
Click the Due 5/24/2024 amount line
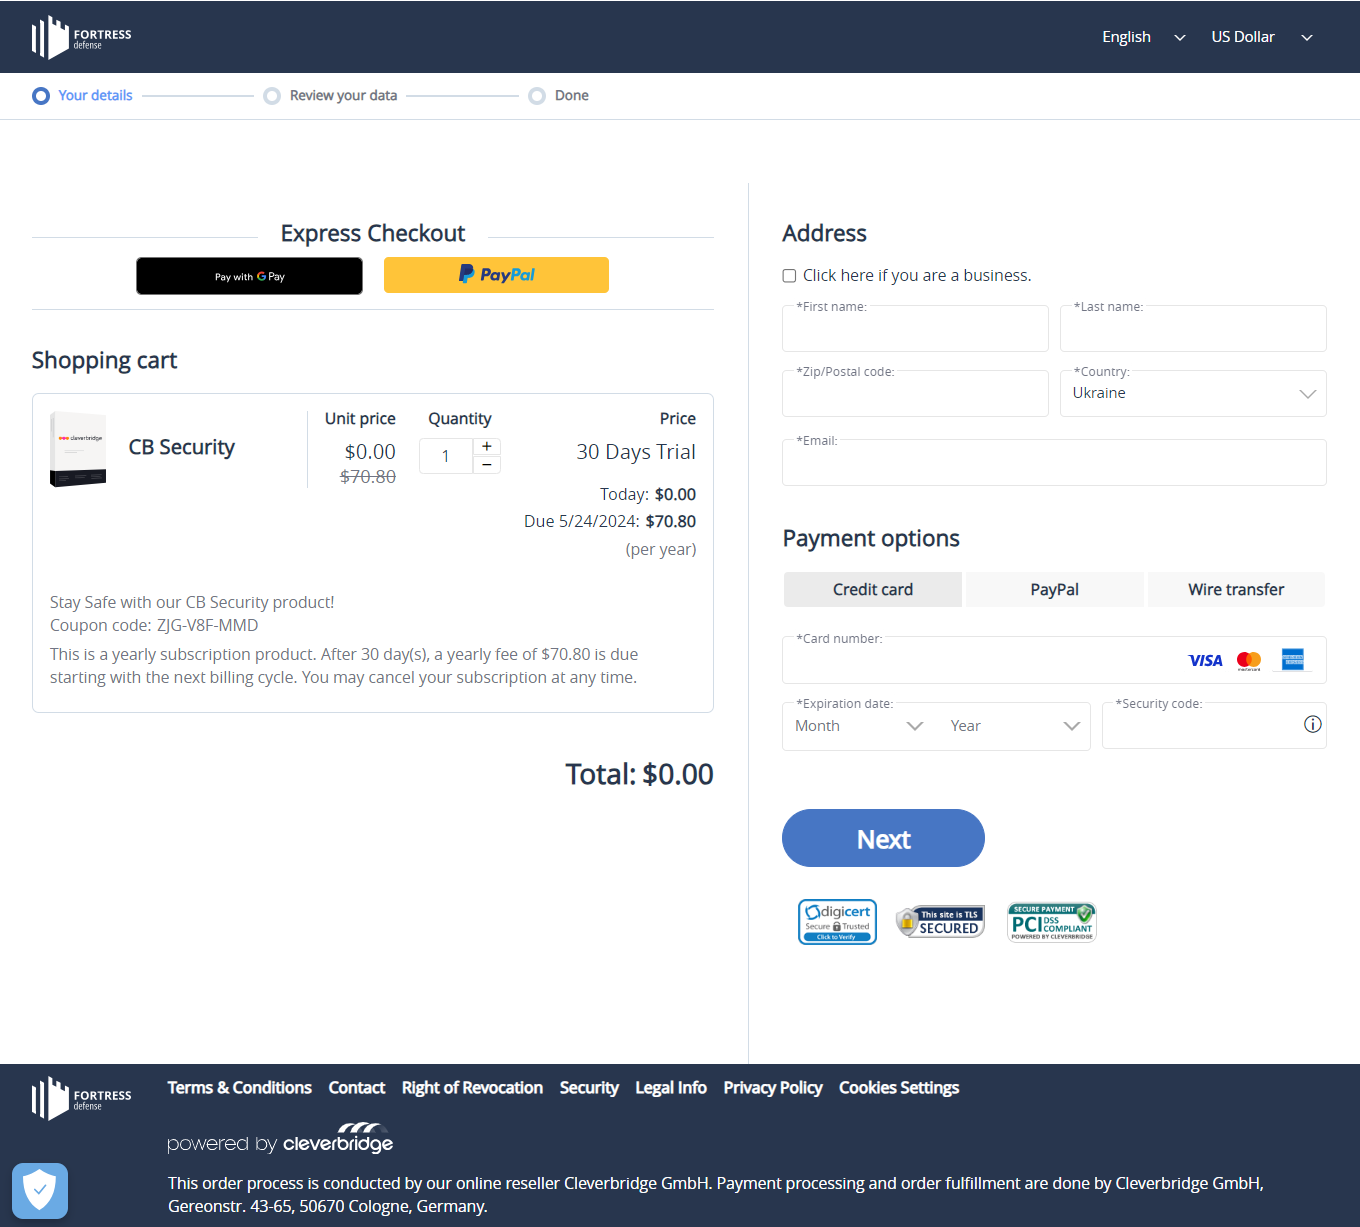(610, 522)
